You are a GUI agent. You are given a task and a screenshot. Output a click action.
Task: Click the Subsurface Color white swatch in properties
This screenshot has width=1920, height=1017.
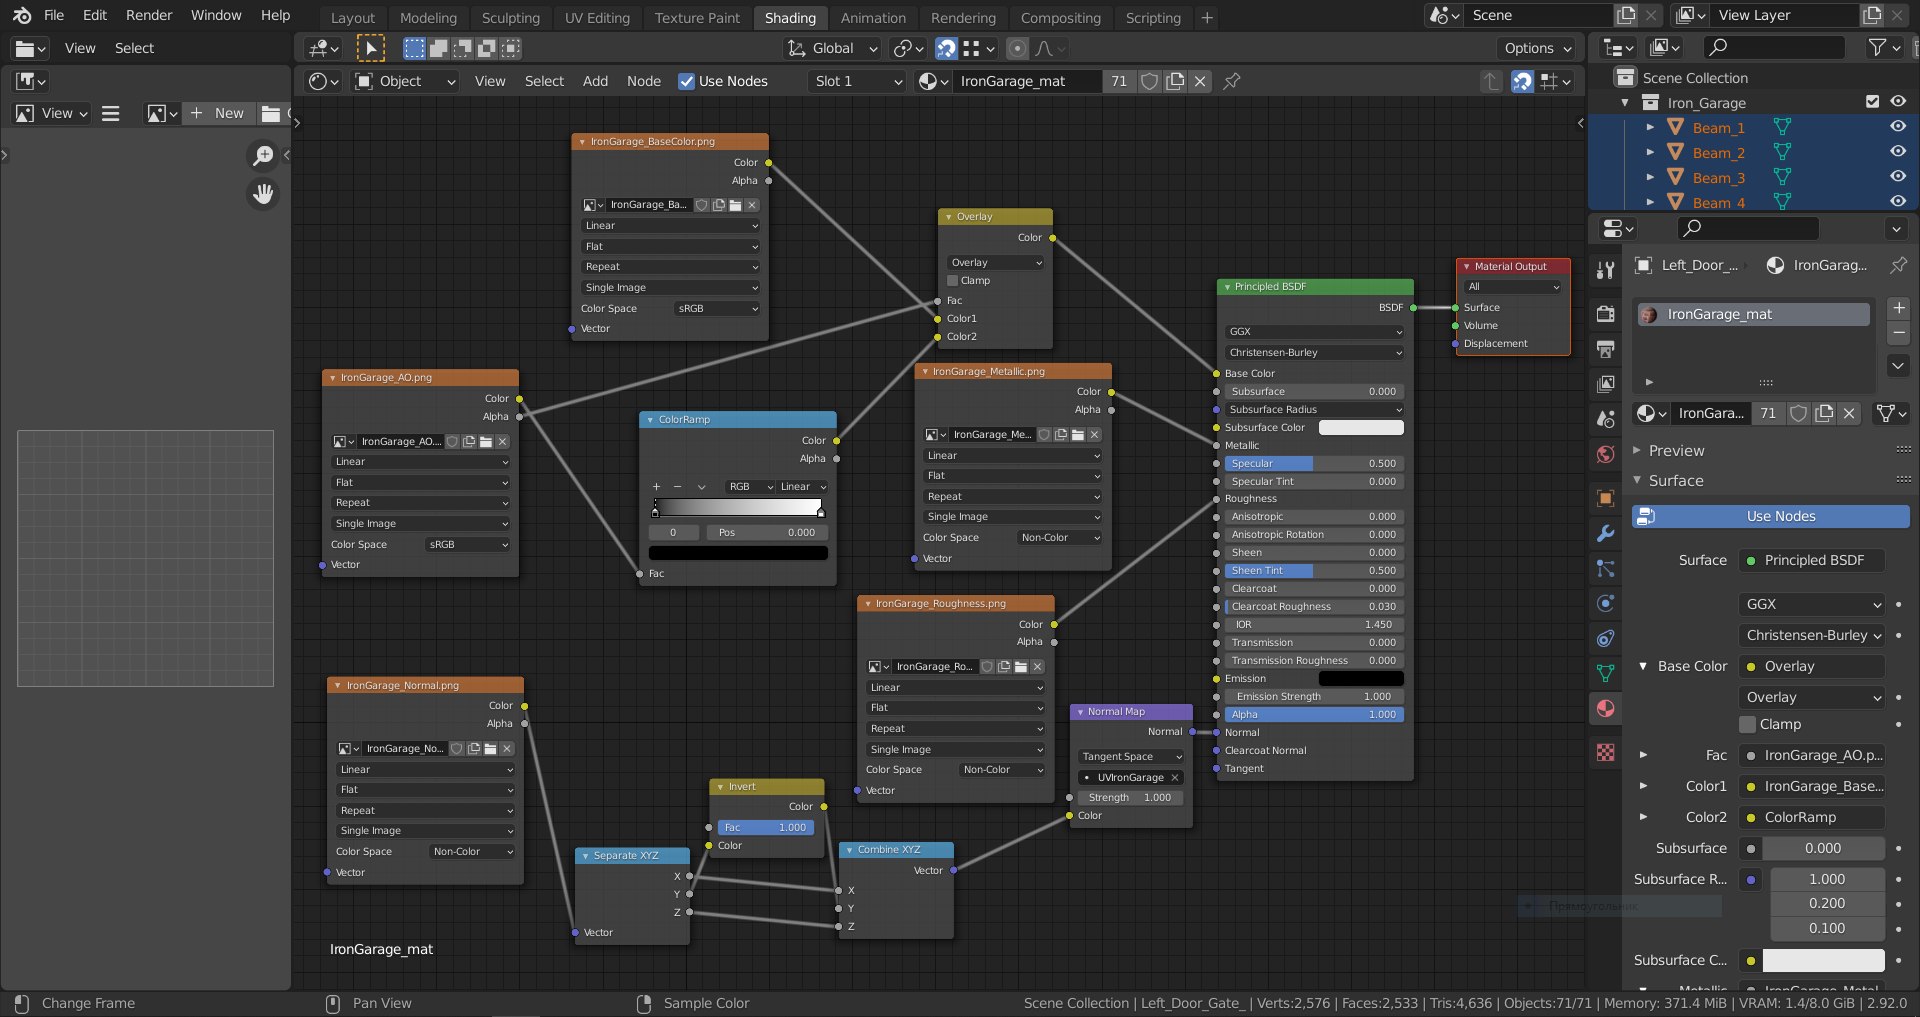coord(1823,960)
